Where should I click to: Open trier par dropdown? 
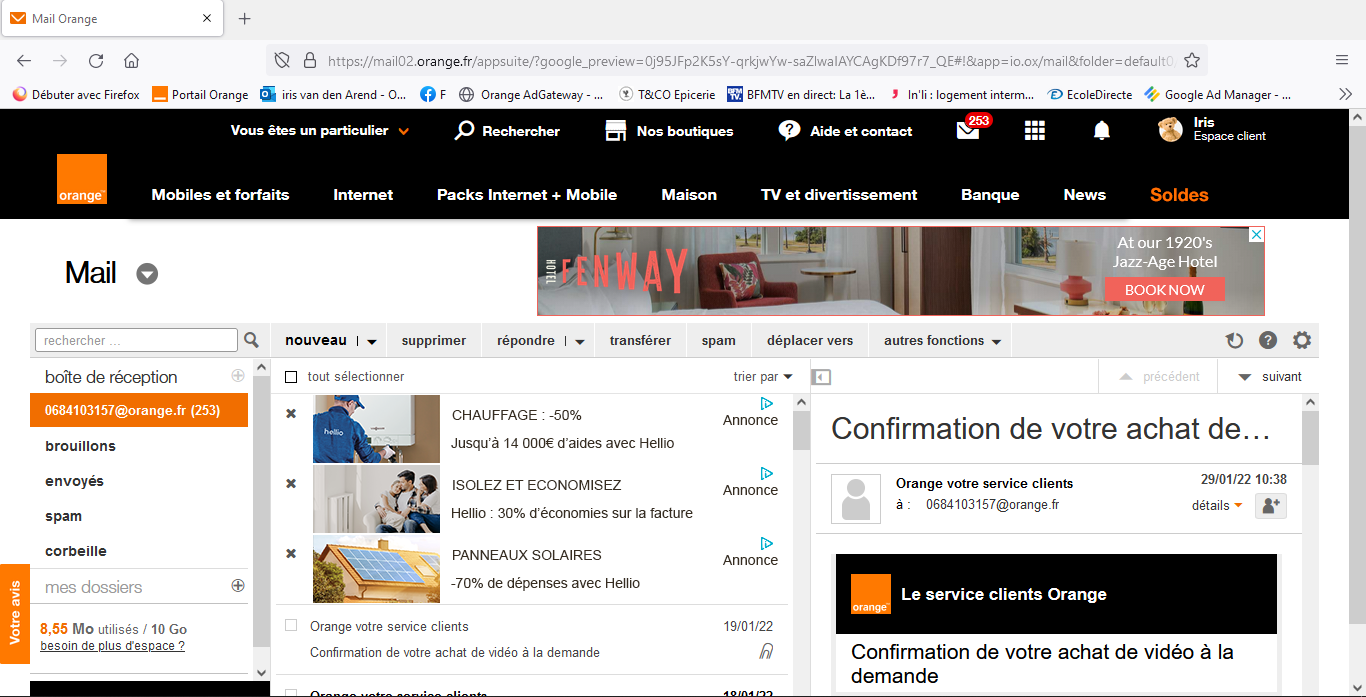763,377
